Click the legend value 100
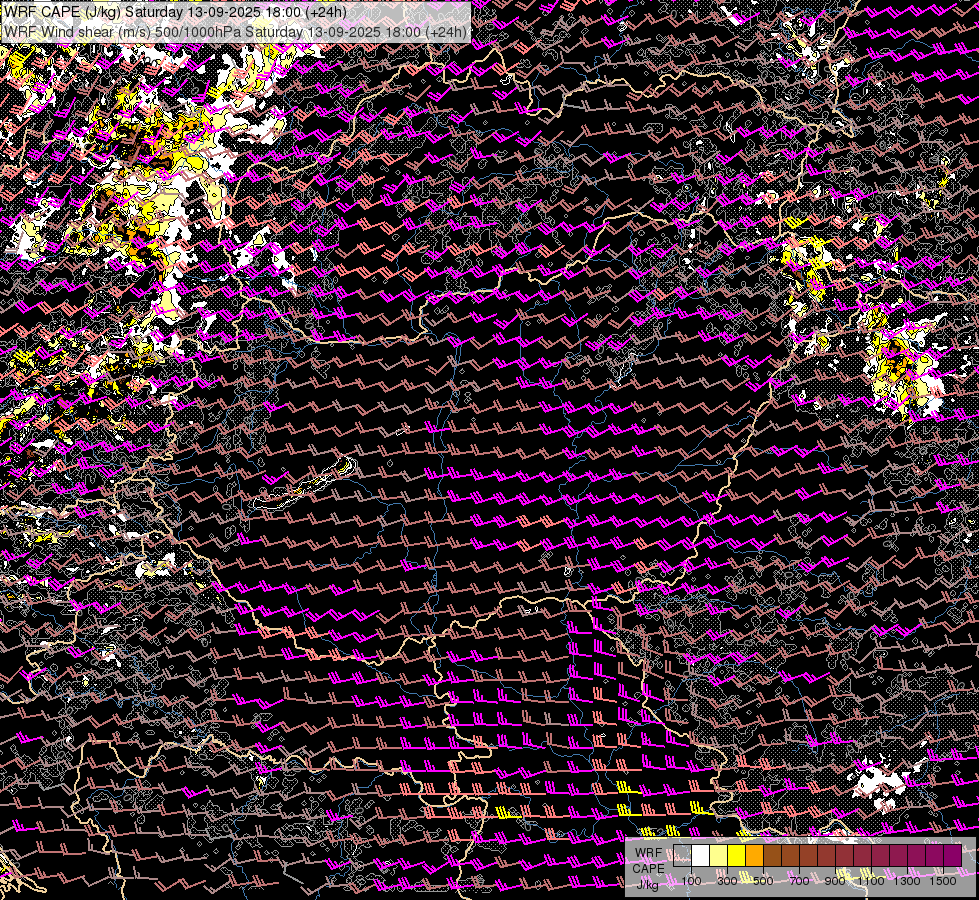979x900 pixels. pyautogui.click(x=691, y=881)
